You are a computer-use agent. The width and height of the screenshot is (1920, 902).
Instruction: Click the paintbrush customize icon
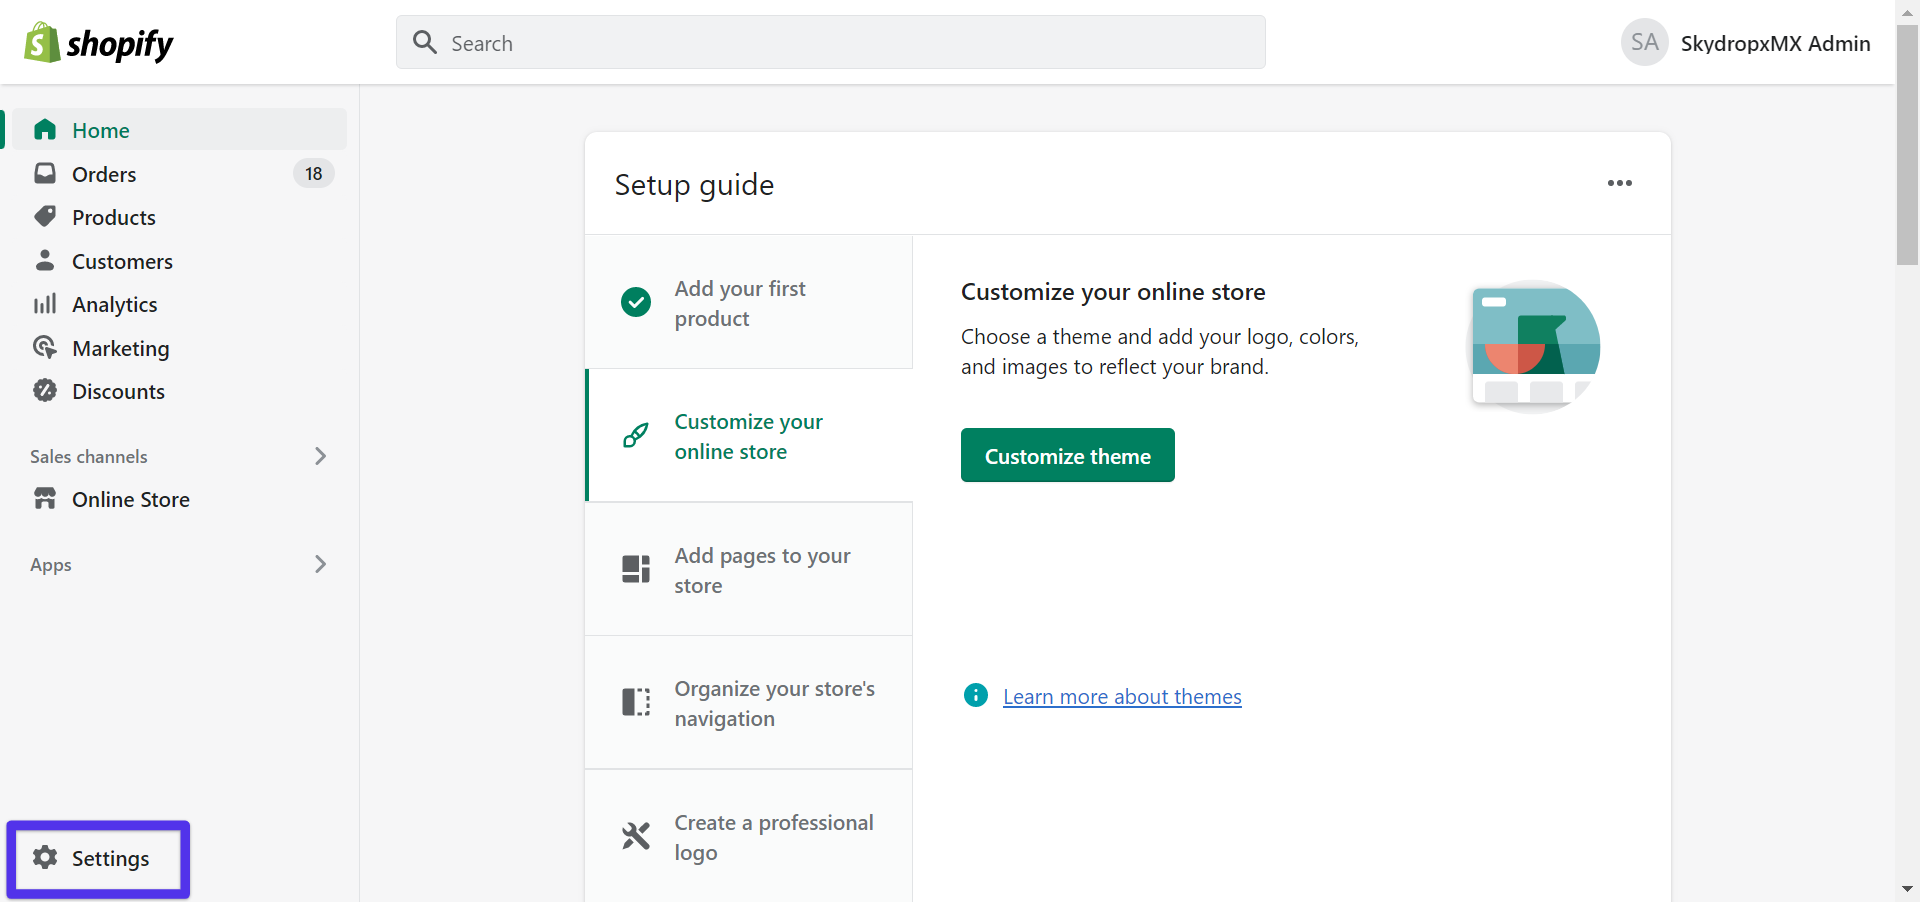(636, 435)
